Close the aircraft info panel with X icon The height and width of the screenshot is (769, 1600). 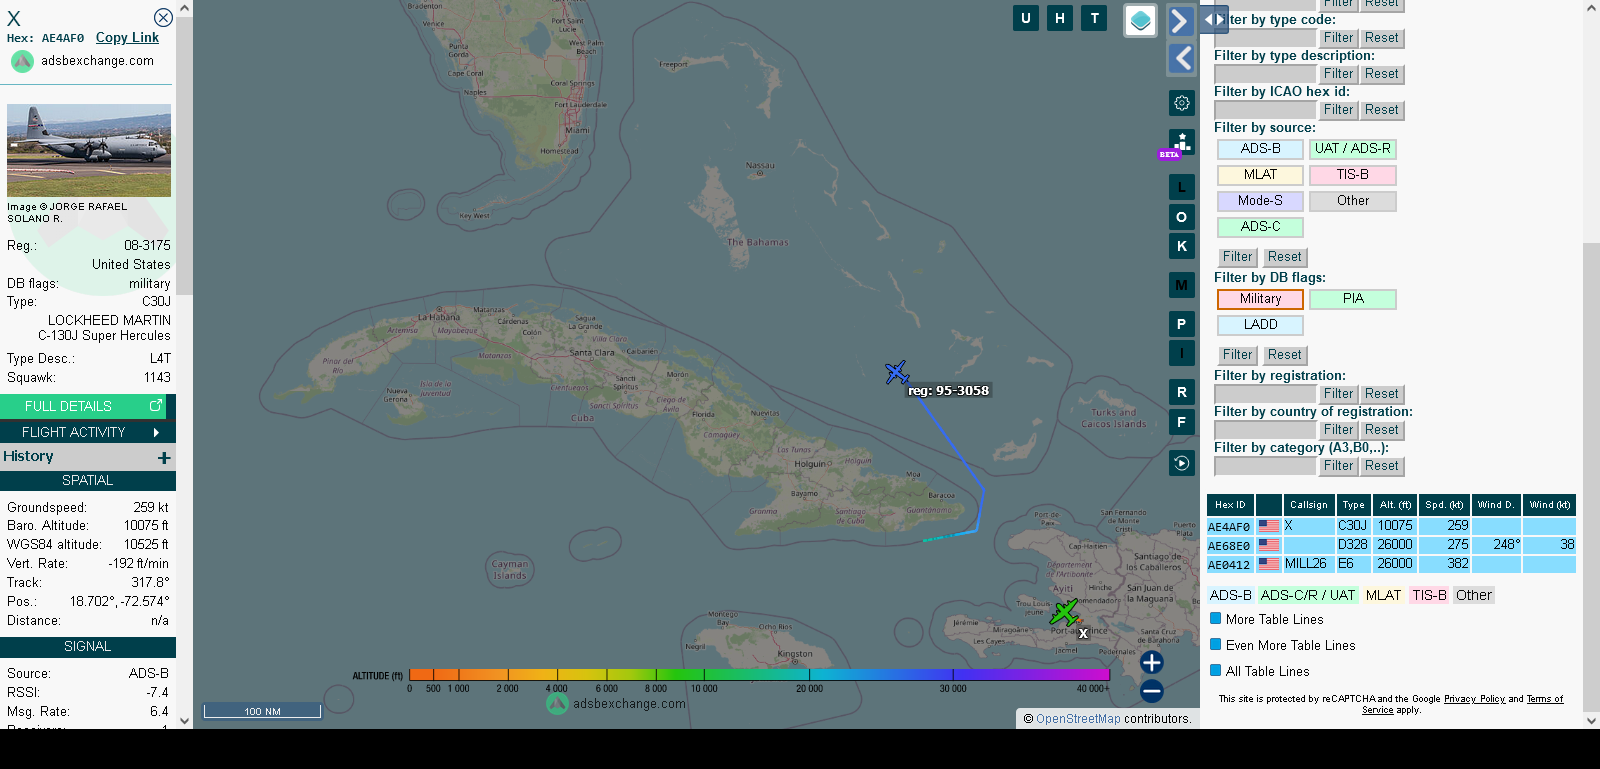163,18
